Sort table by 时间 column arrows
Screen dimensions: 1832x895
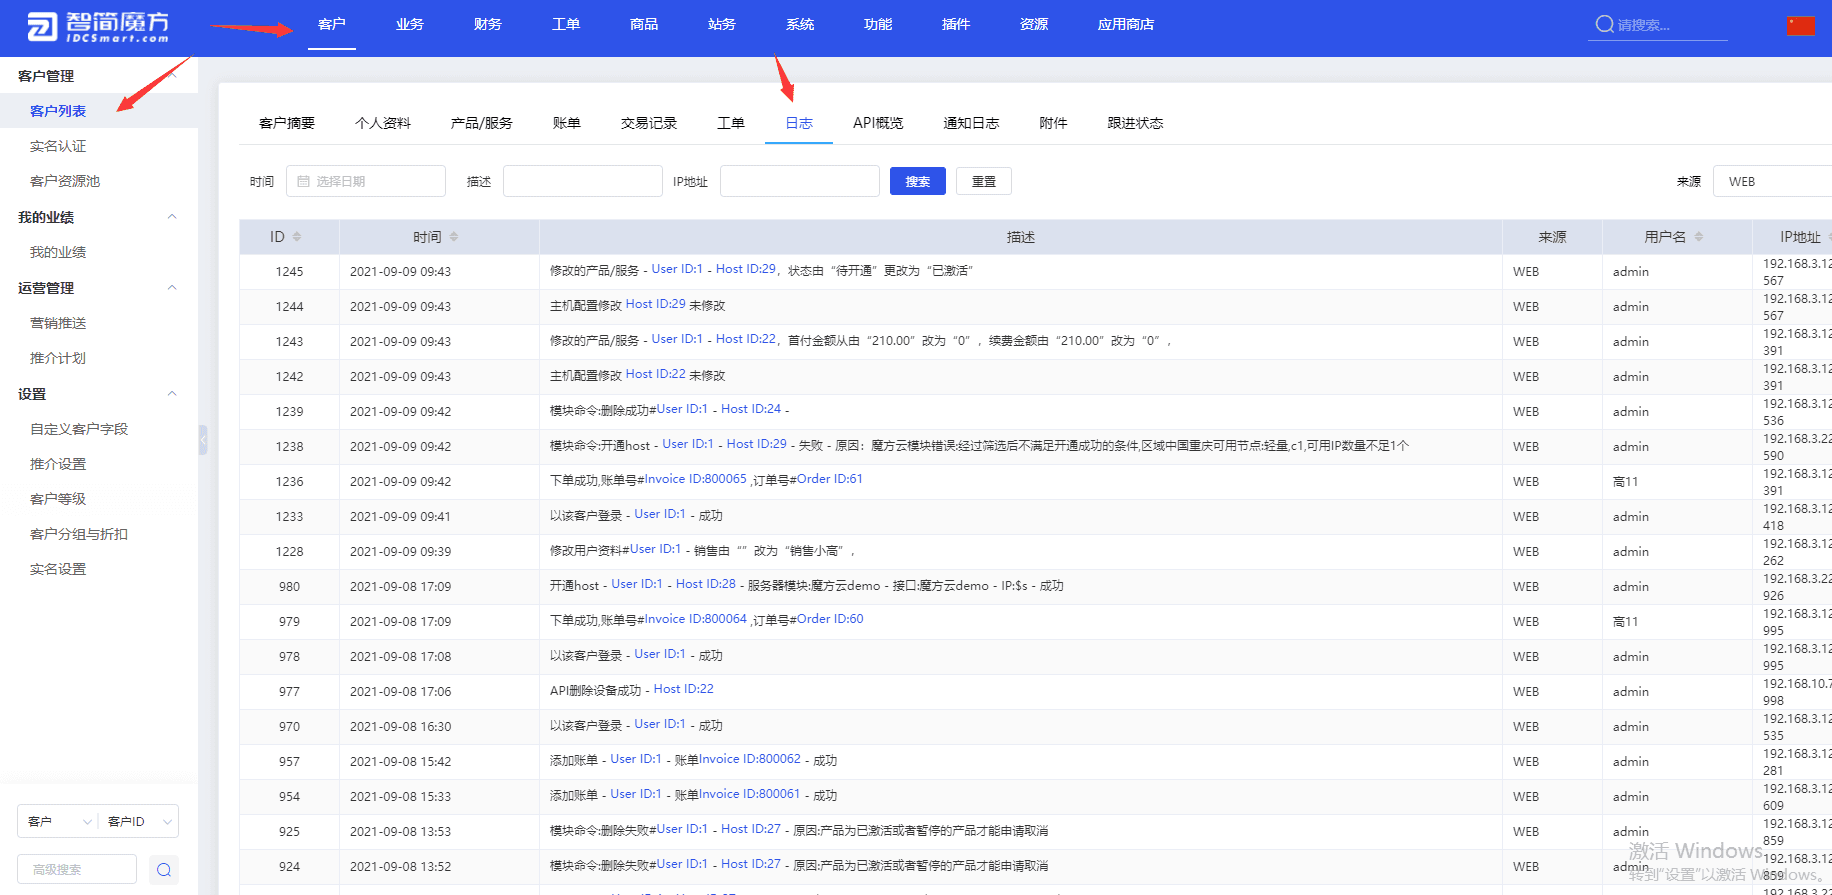point(454,237)
